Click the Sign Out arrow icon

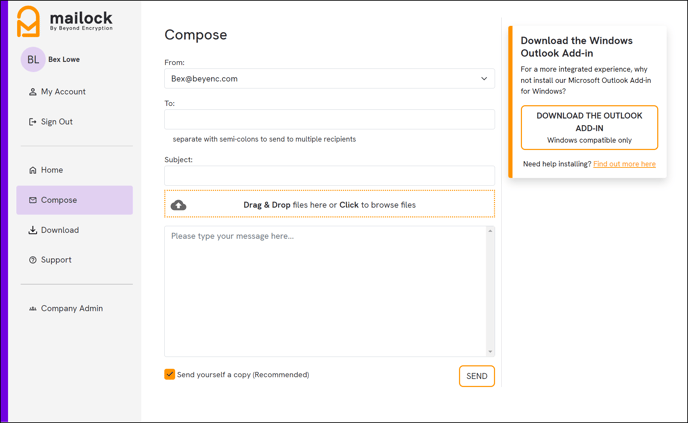(32, 122)
